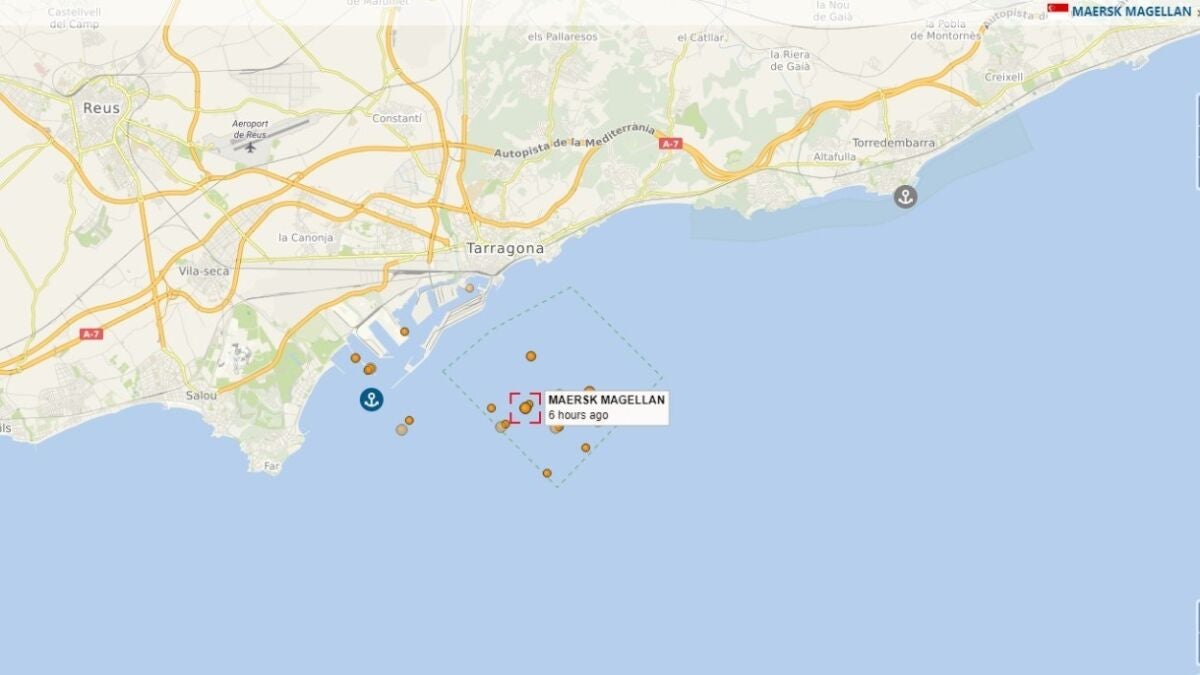Select the vessel marker inside the red brackets
The image size is (1200, 675).
click(526, 407)
